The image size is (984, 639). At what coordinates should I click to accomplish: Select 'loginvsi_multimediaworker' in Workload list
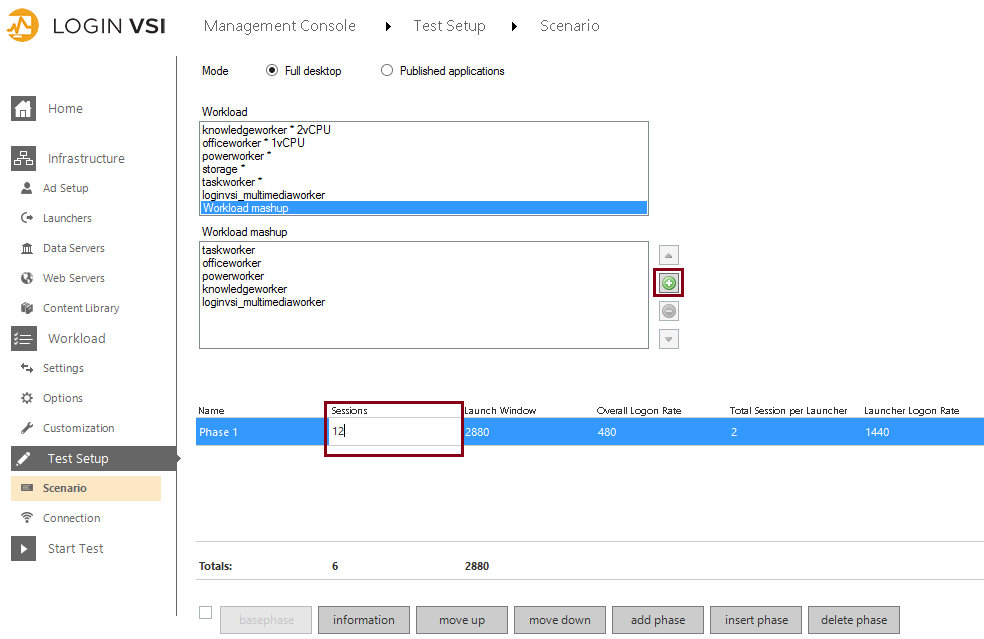click(424, 195)
